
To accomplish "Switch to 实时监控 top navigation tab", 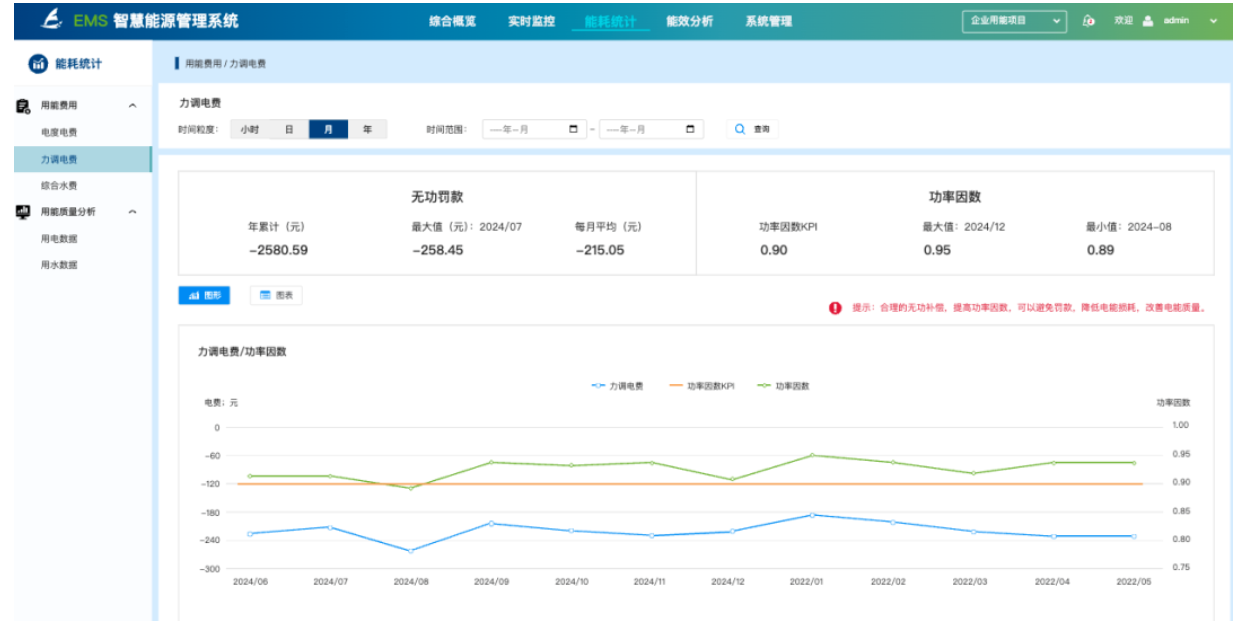I will click(x=531, y=21).
